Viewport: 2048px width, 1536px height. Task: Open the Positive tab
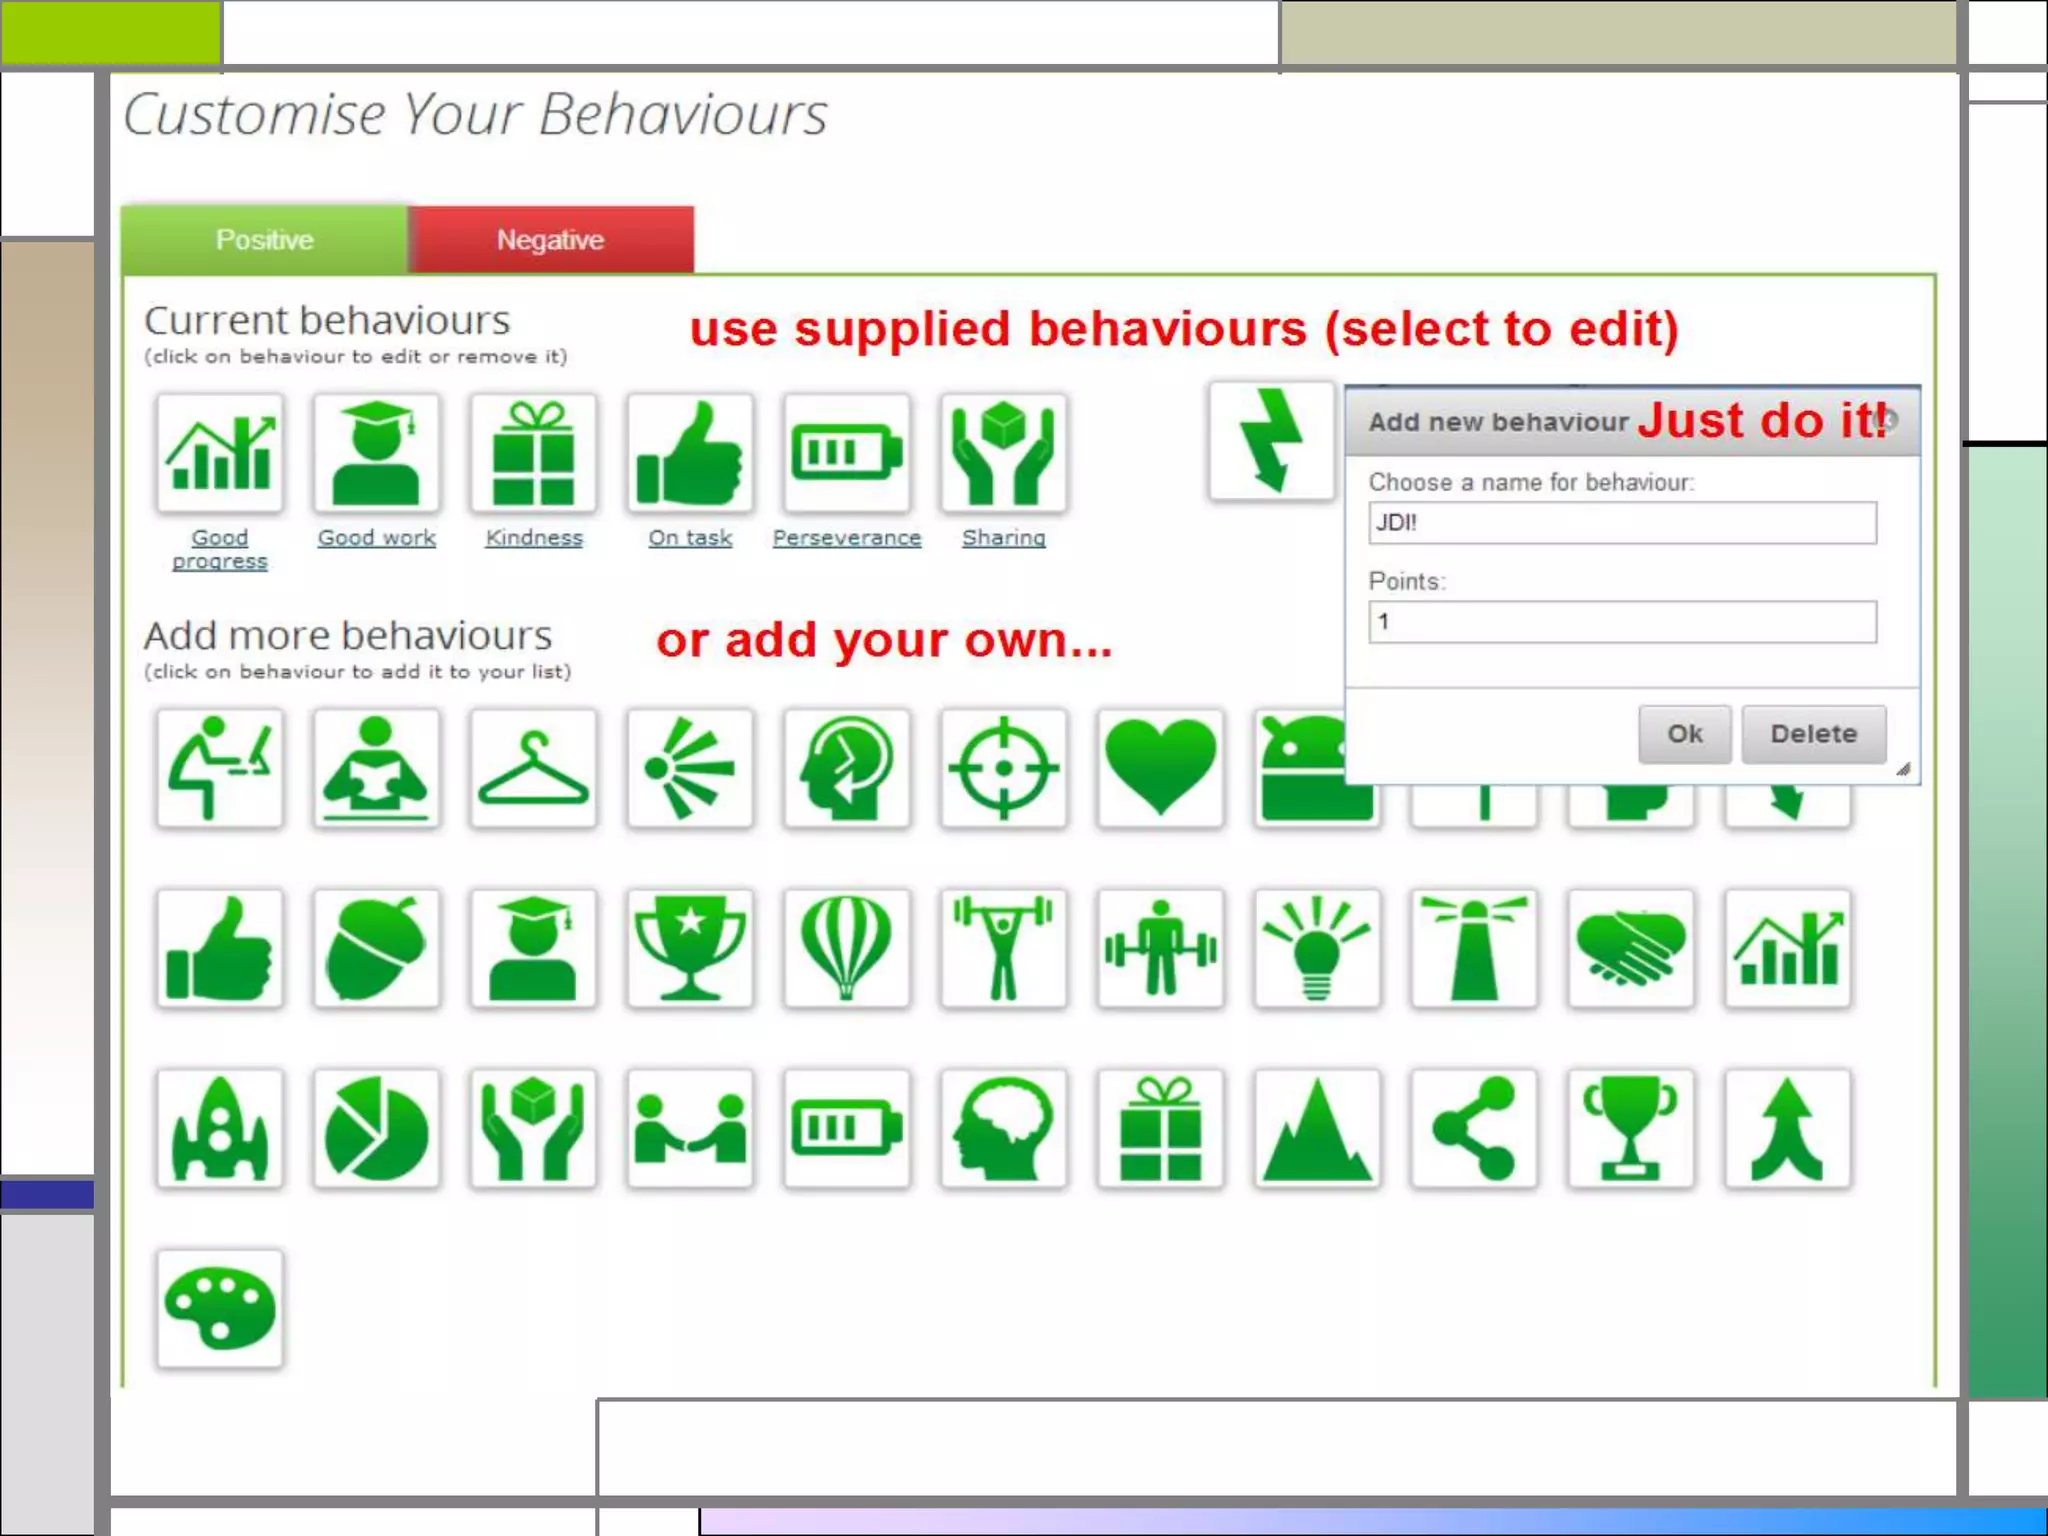tap(264, 240)
